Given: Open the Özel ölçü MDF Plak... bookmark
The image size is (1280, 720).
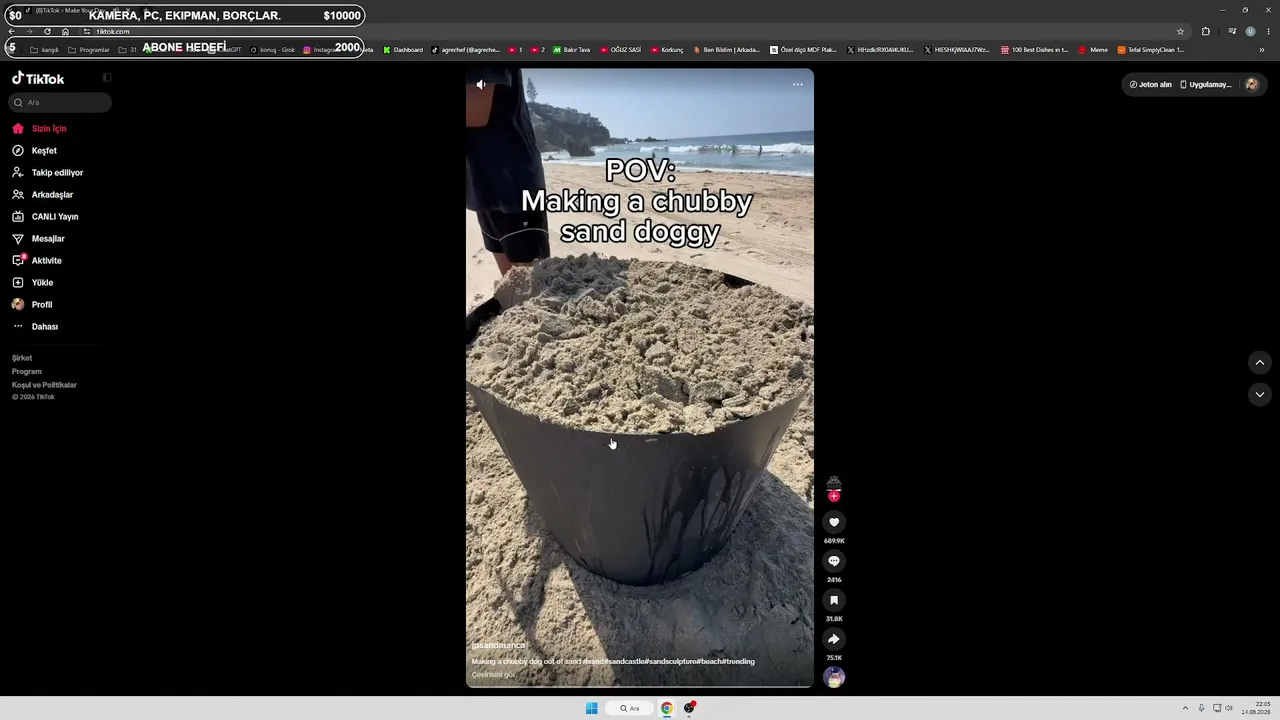Looking at the screenshot, I should pyautogui.click(x=803, y=50).
